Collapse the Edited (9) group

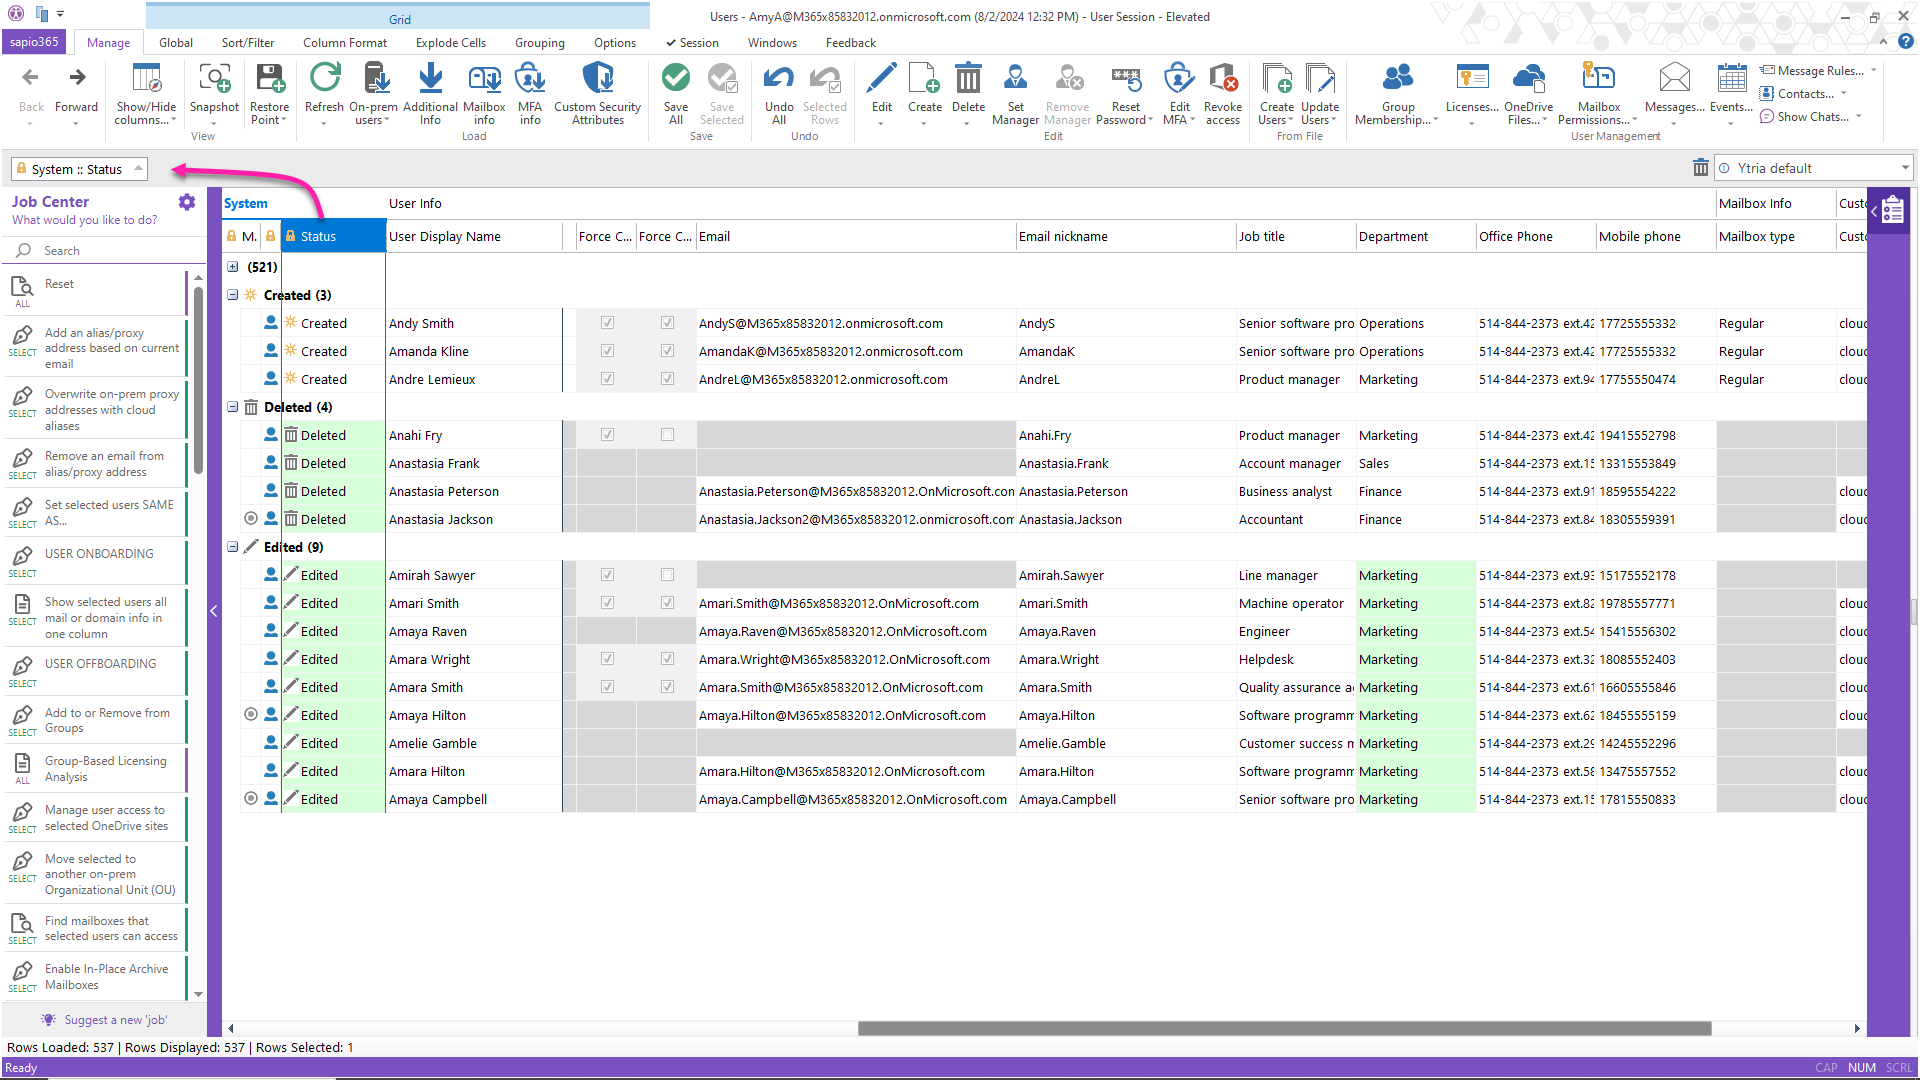232,547
